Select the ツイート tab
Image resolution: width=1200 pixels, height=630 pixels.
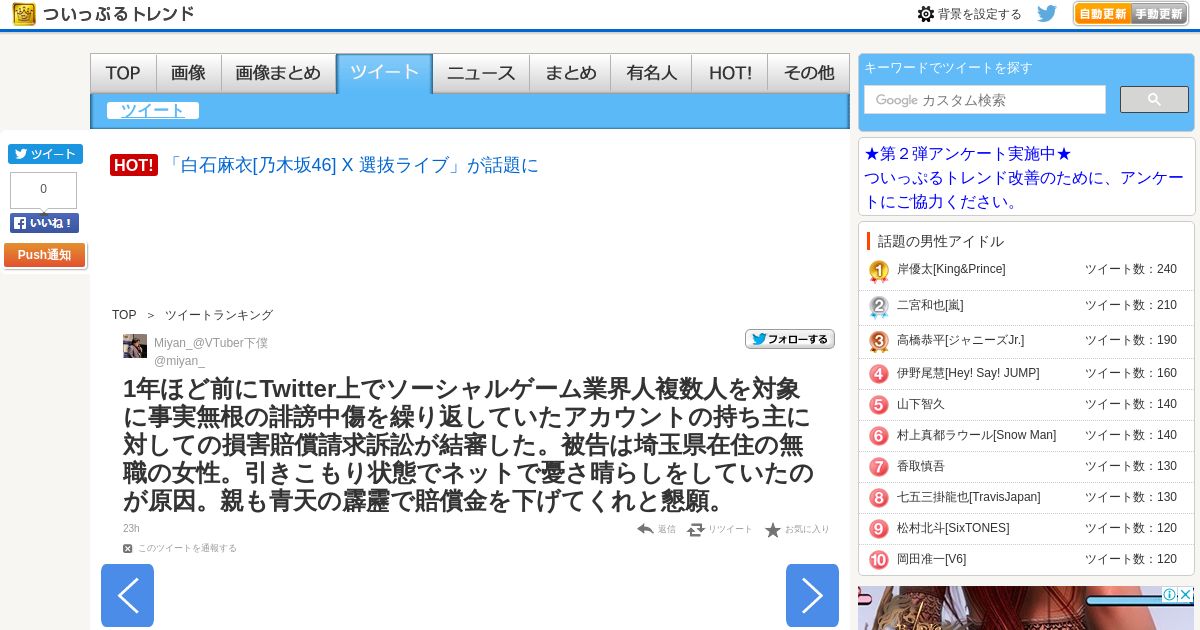pyautogui.click(x=384, y=73)
